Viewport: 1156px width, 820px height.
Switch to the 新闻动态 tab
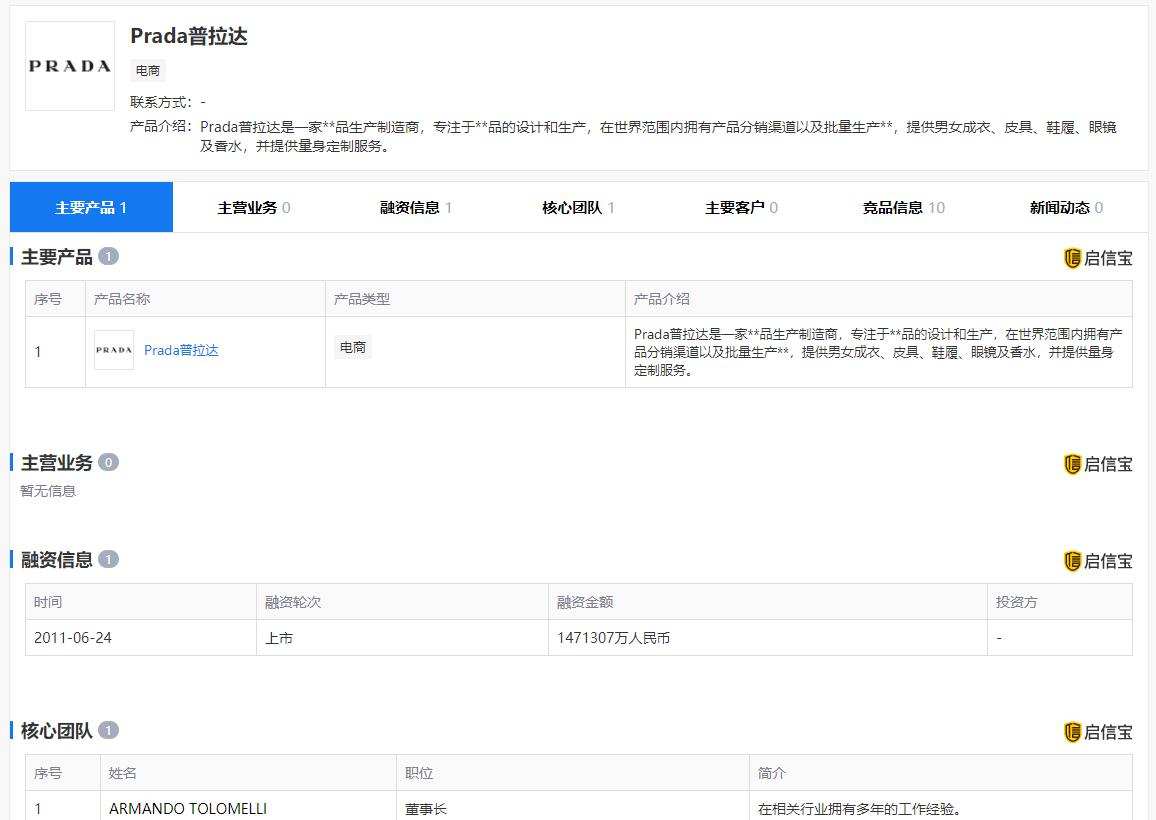click(x=1066, y=208)
